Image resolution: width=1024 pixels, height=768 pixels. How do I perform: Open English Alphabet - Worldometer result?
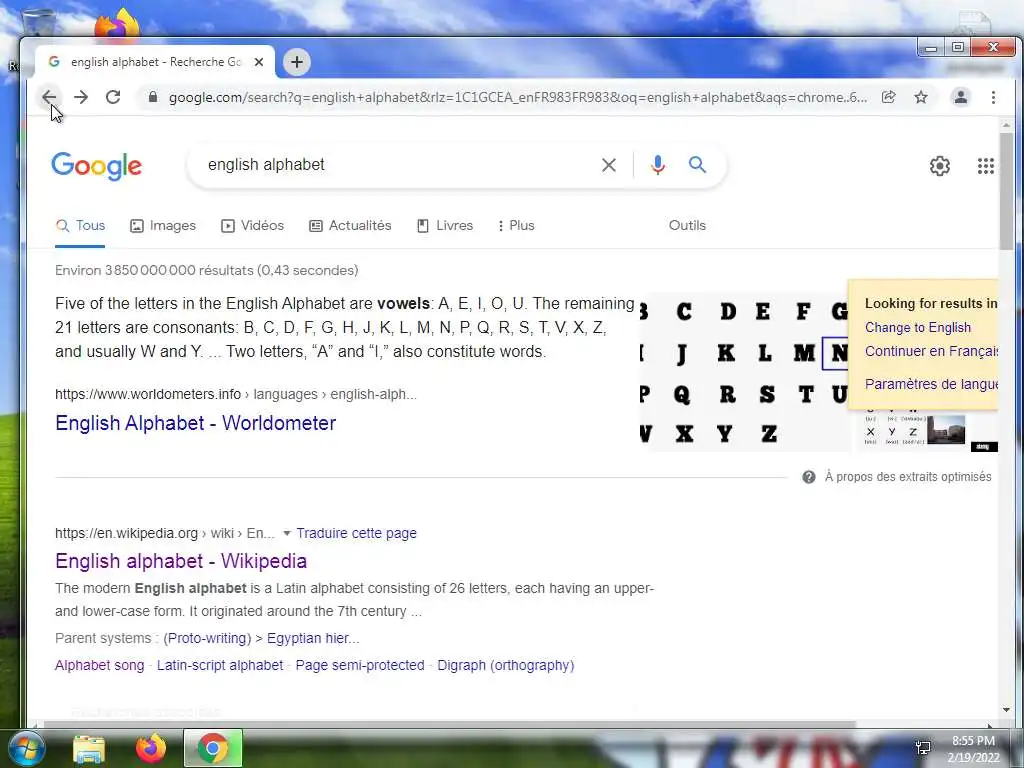pyautogui.click(x=195, y=423)
